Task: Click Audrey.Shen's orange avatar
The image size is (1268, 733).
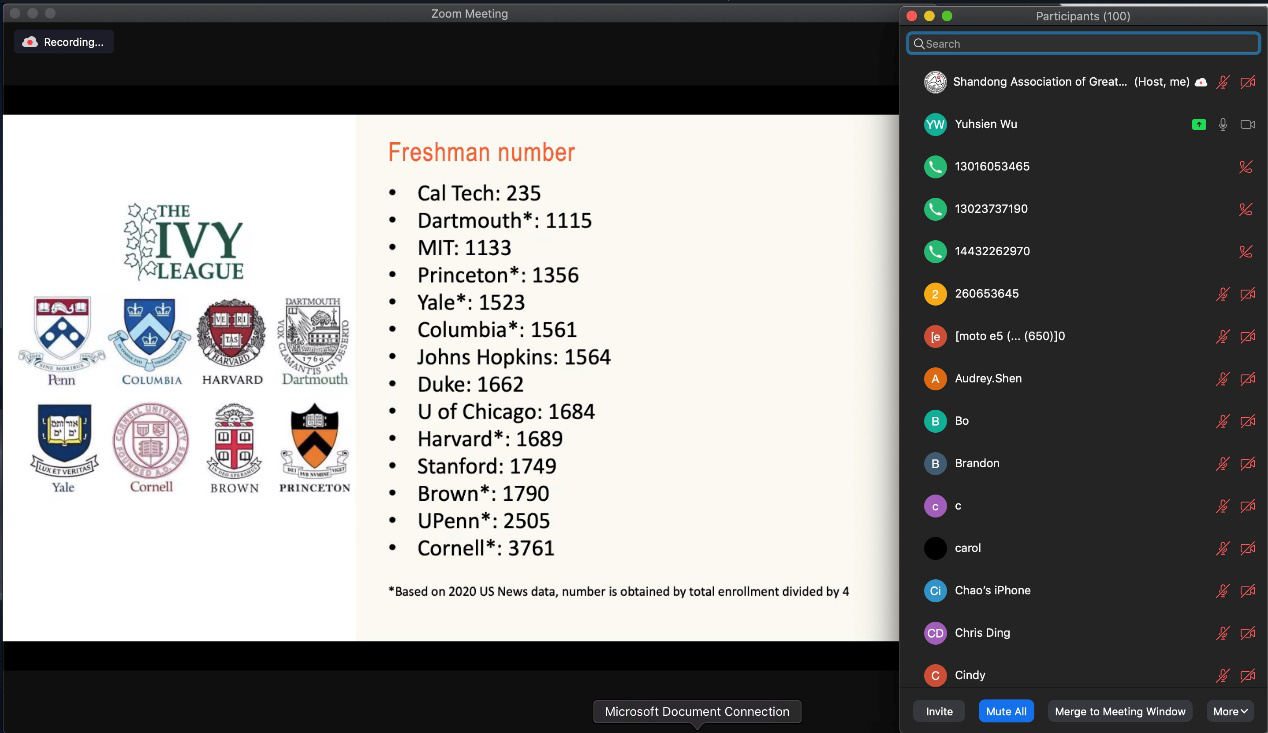Action: tap(935, 379)
